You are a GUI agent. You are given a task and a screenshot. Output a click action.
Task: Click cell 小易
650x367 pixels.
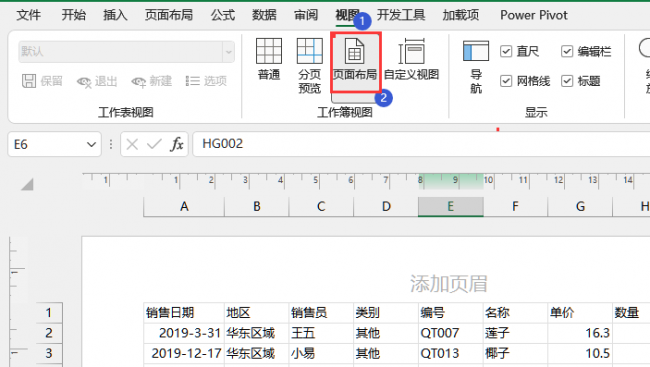click(x=321, y=353)
